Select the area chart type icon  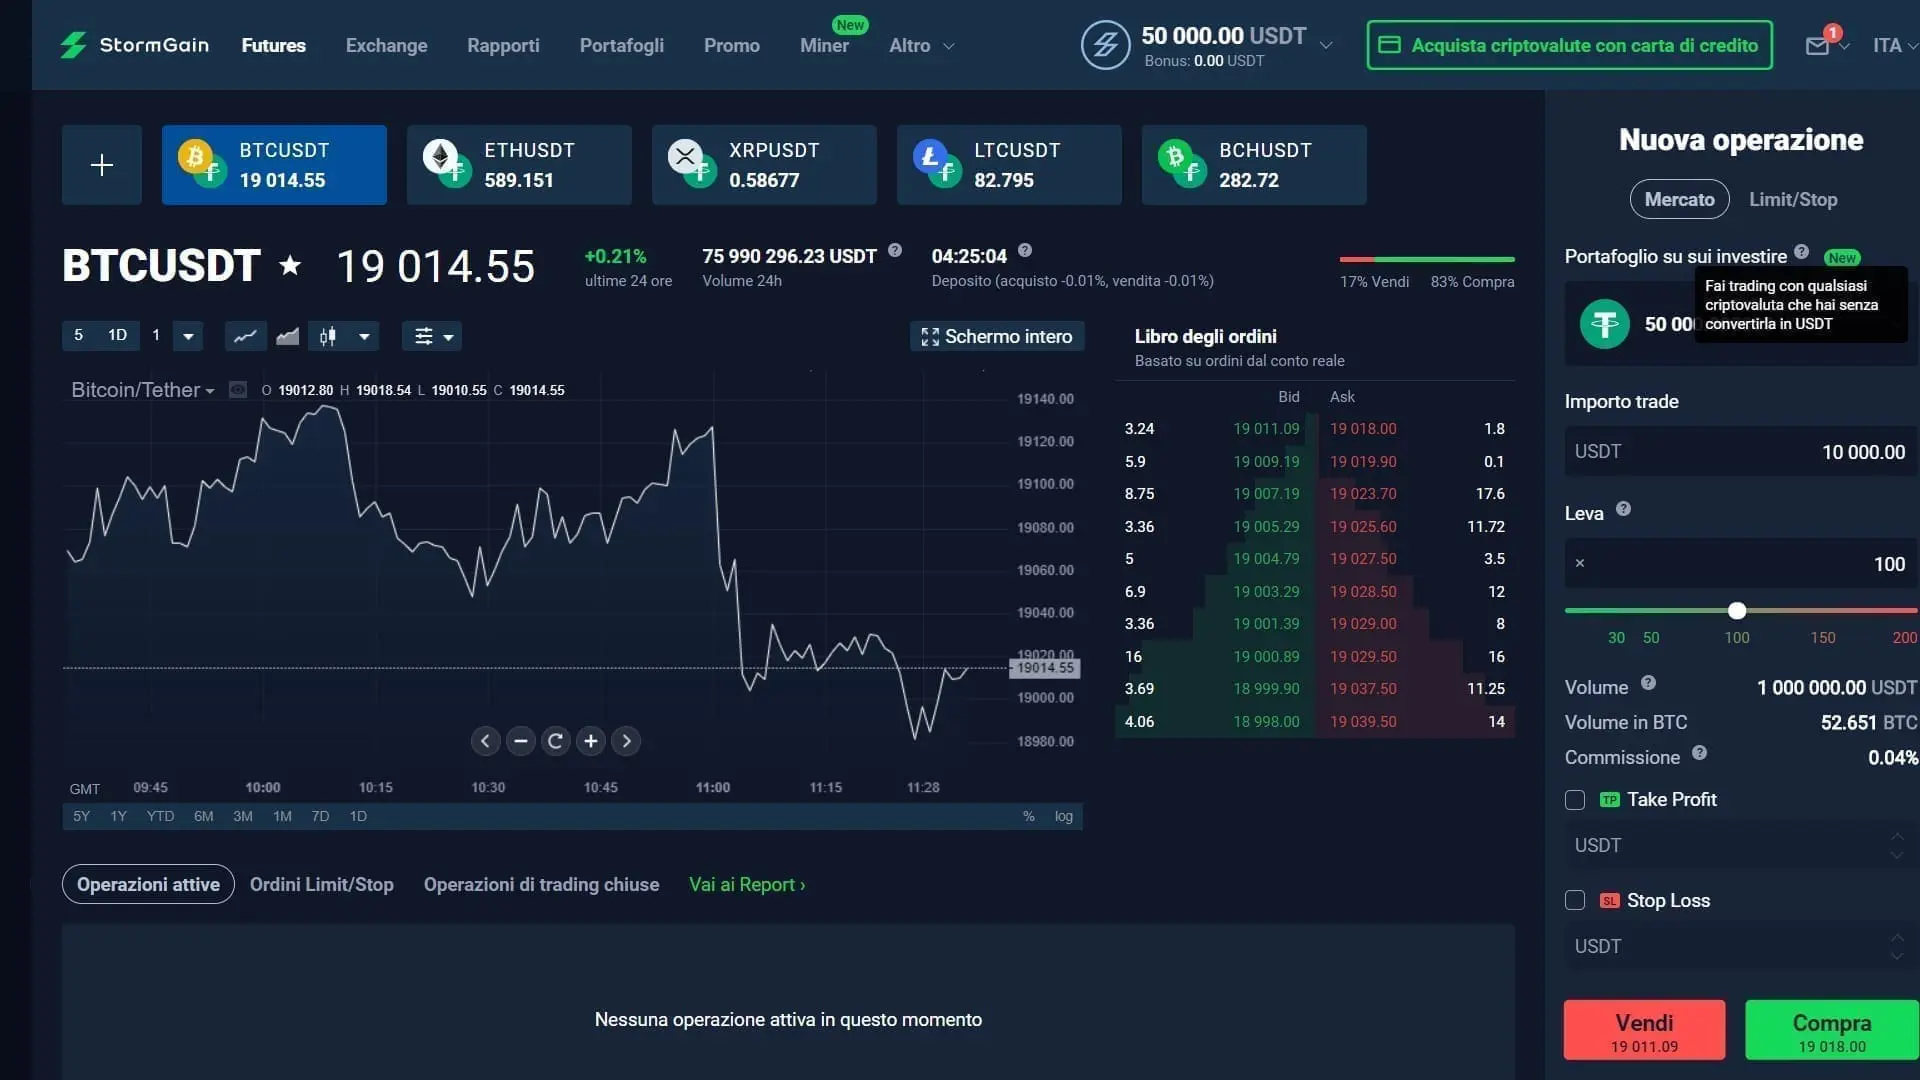(x=288, y=336)
